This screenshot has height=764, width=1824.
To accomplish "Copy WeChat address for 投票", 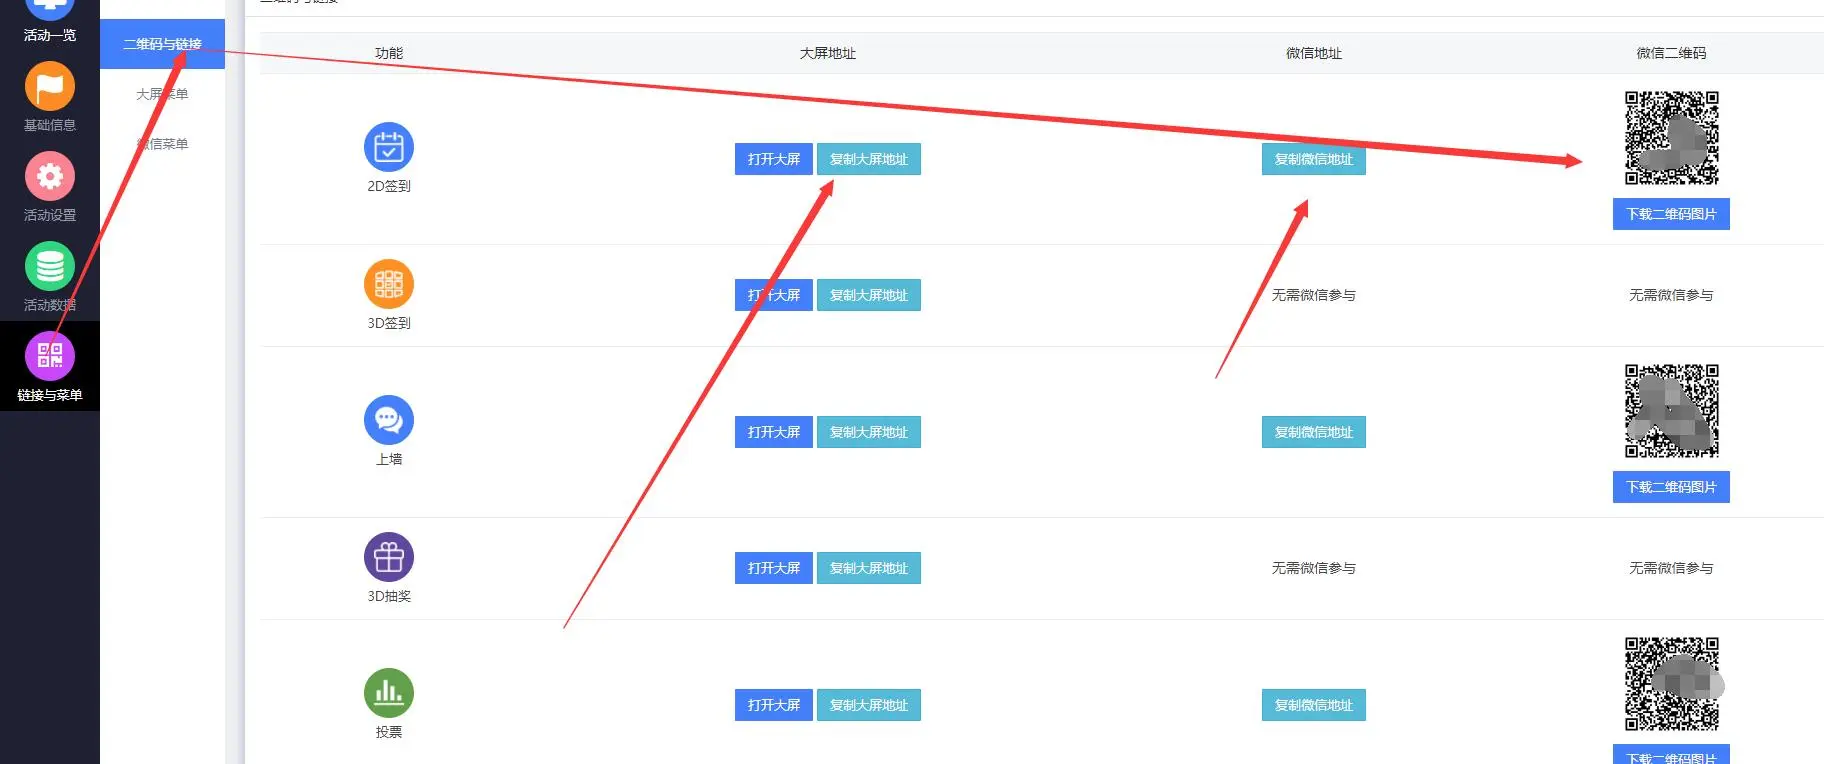I will click(x=1313, y=705).
